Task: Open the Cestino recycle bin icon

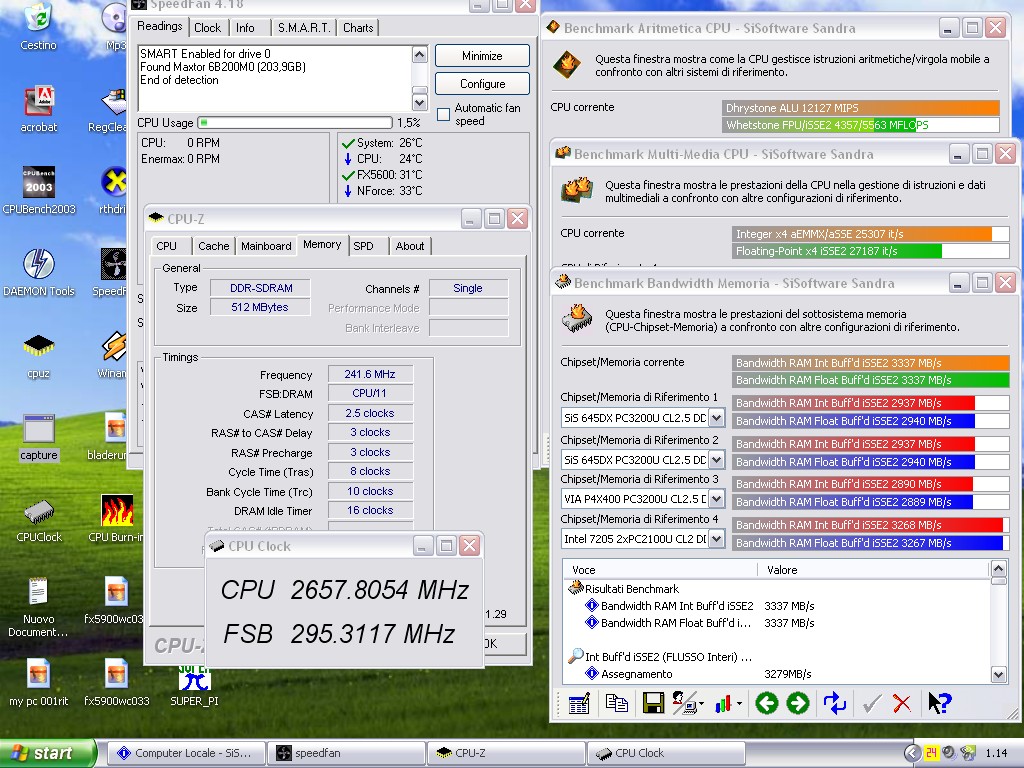Action: [x=39, y=26]
